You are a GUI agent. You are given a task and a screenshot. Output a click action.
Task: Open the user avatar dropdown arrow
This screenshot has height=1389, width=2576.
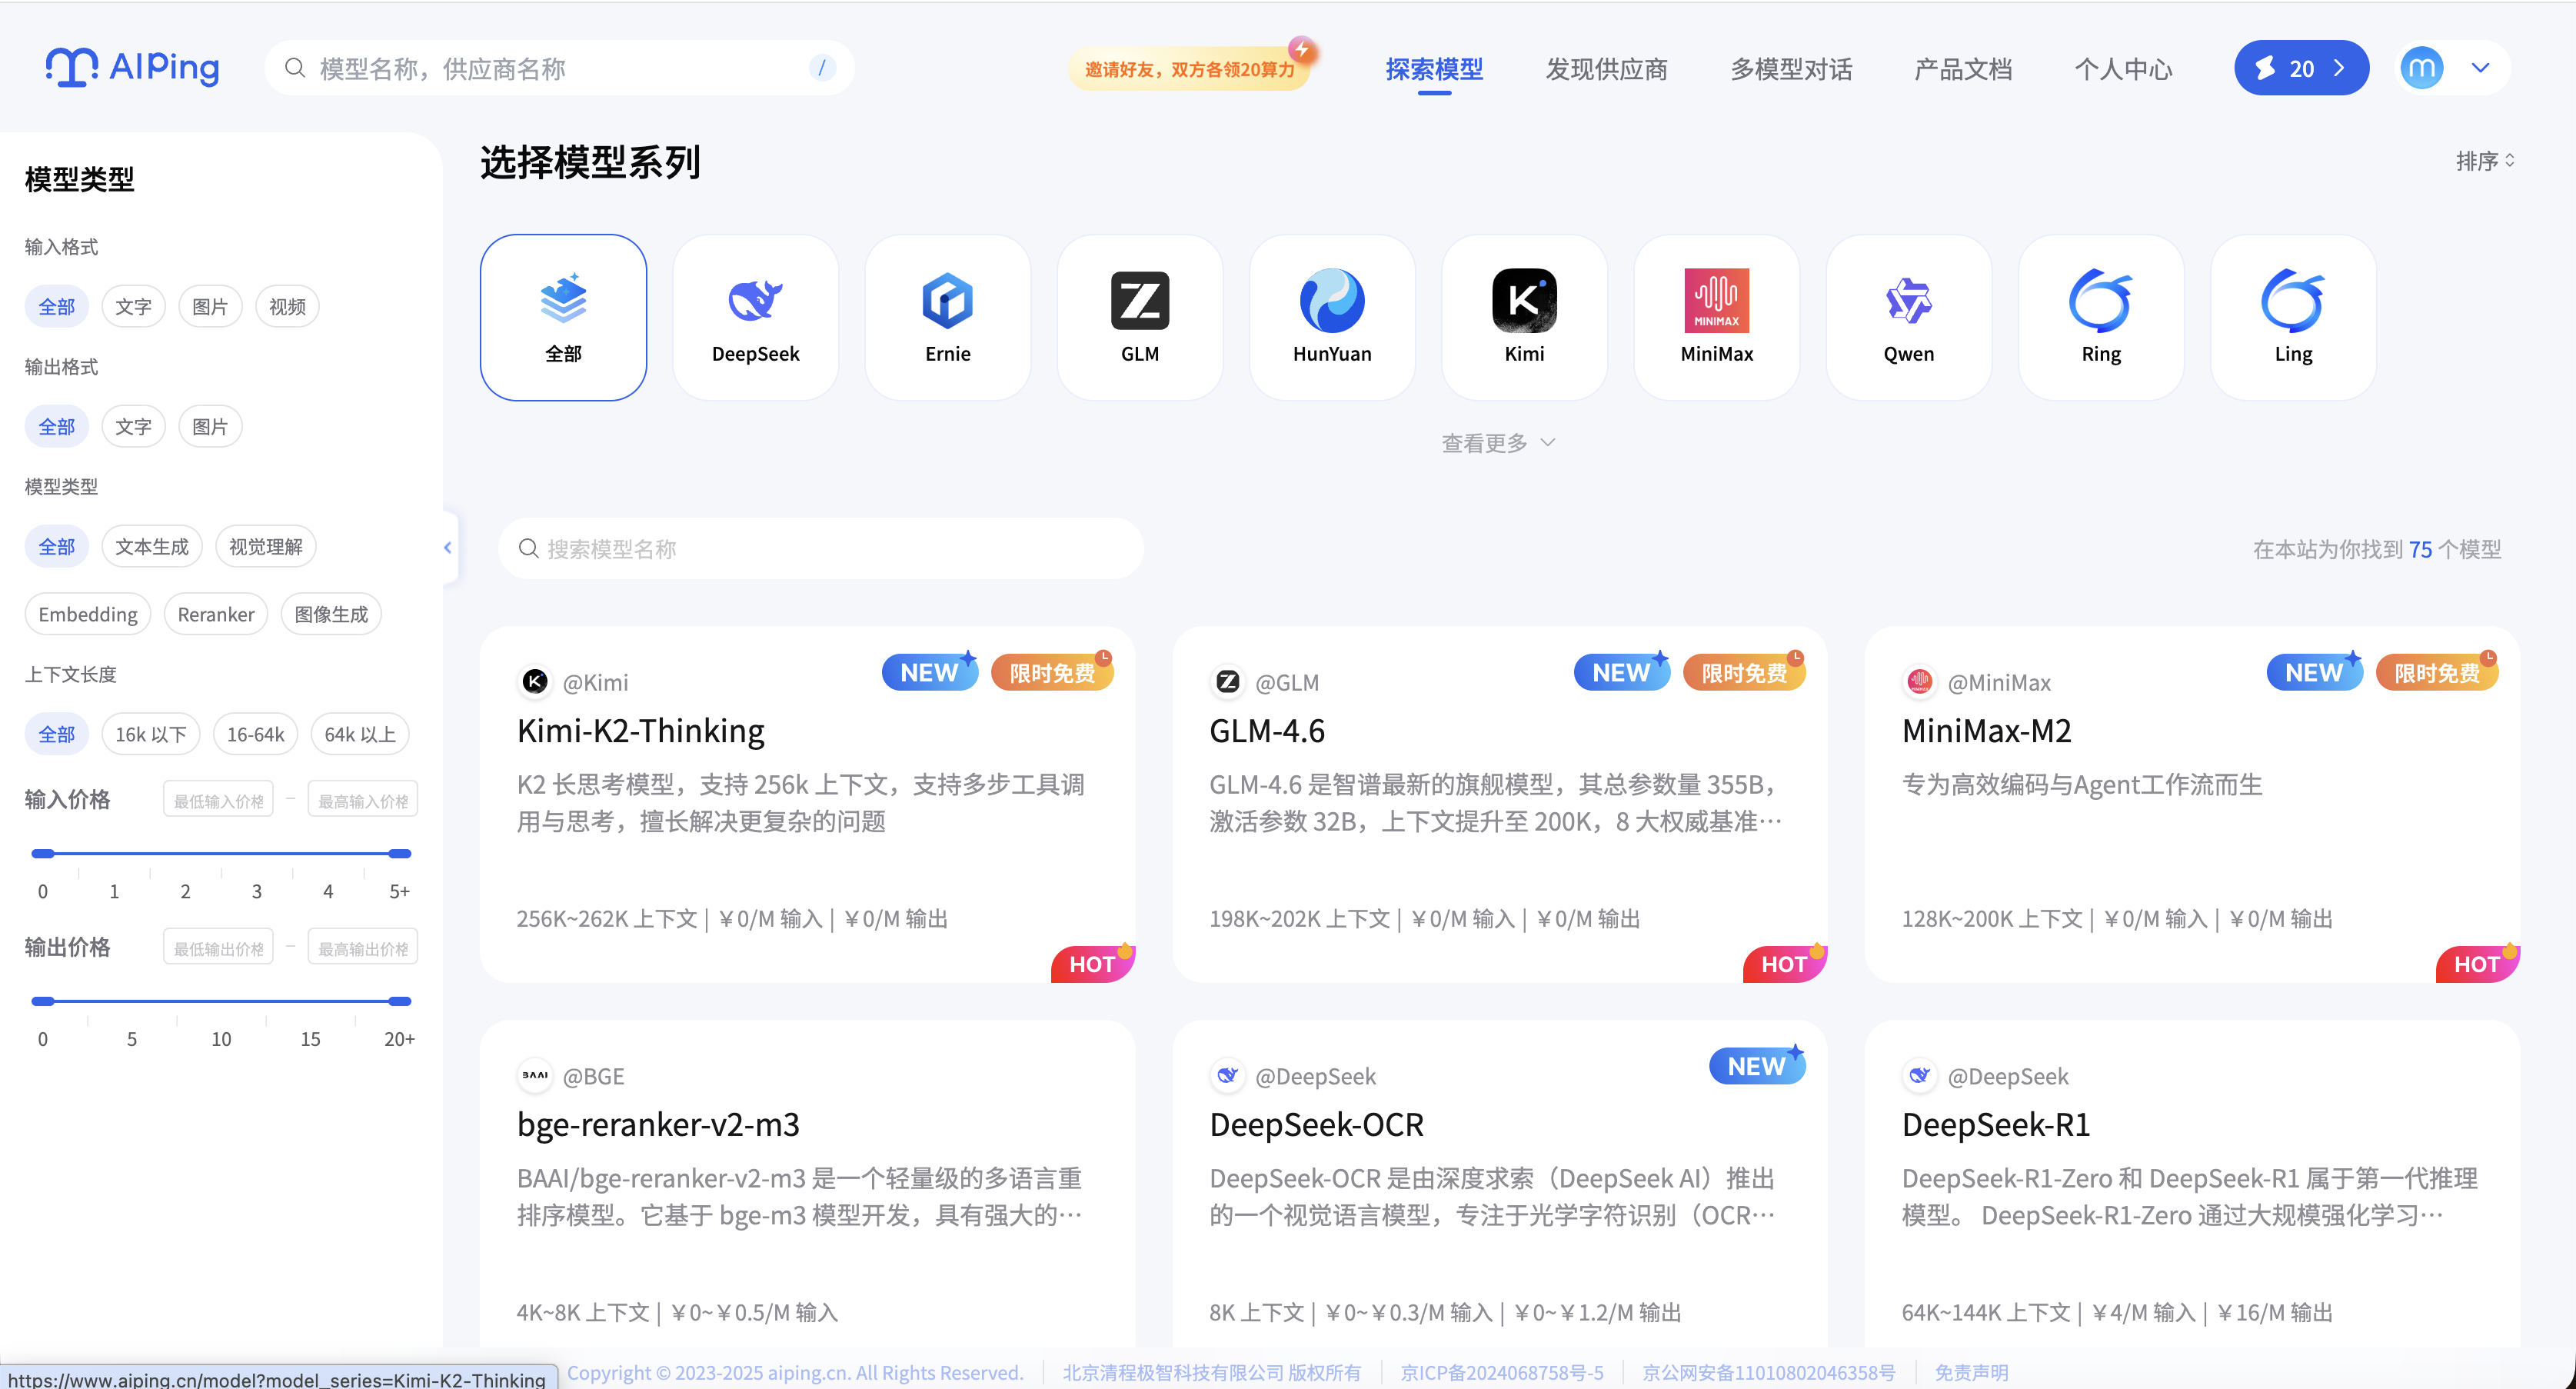(x=2480, y=68)
